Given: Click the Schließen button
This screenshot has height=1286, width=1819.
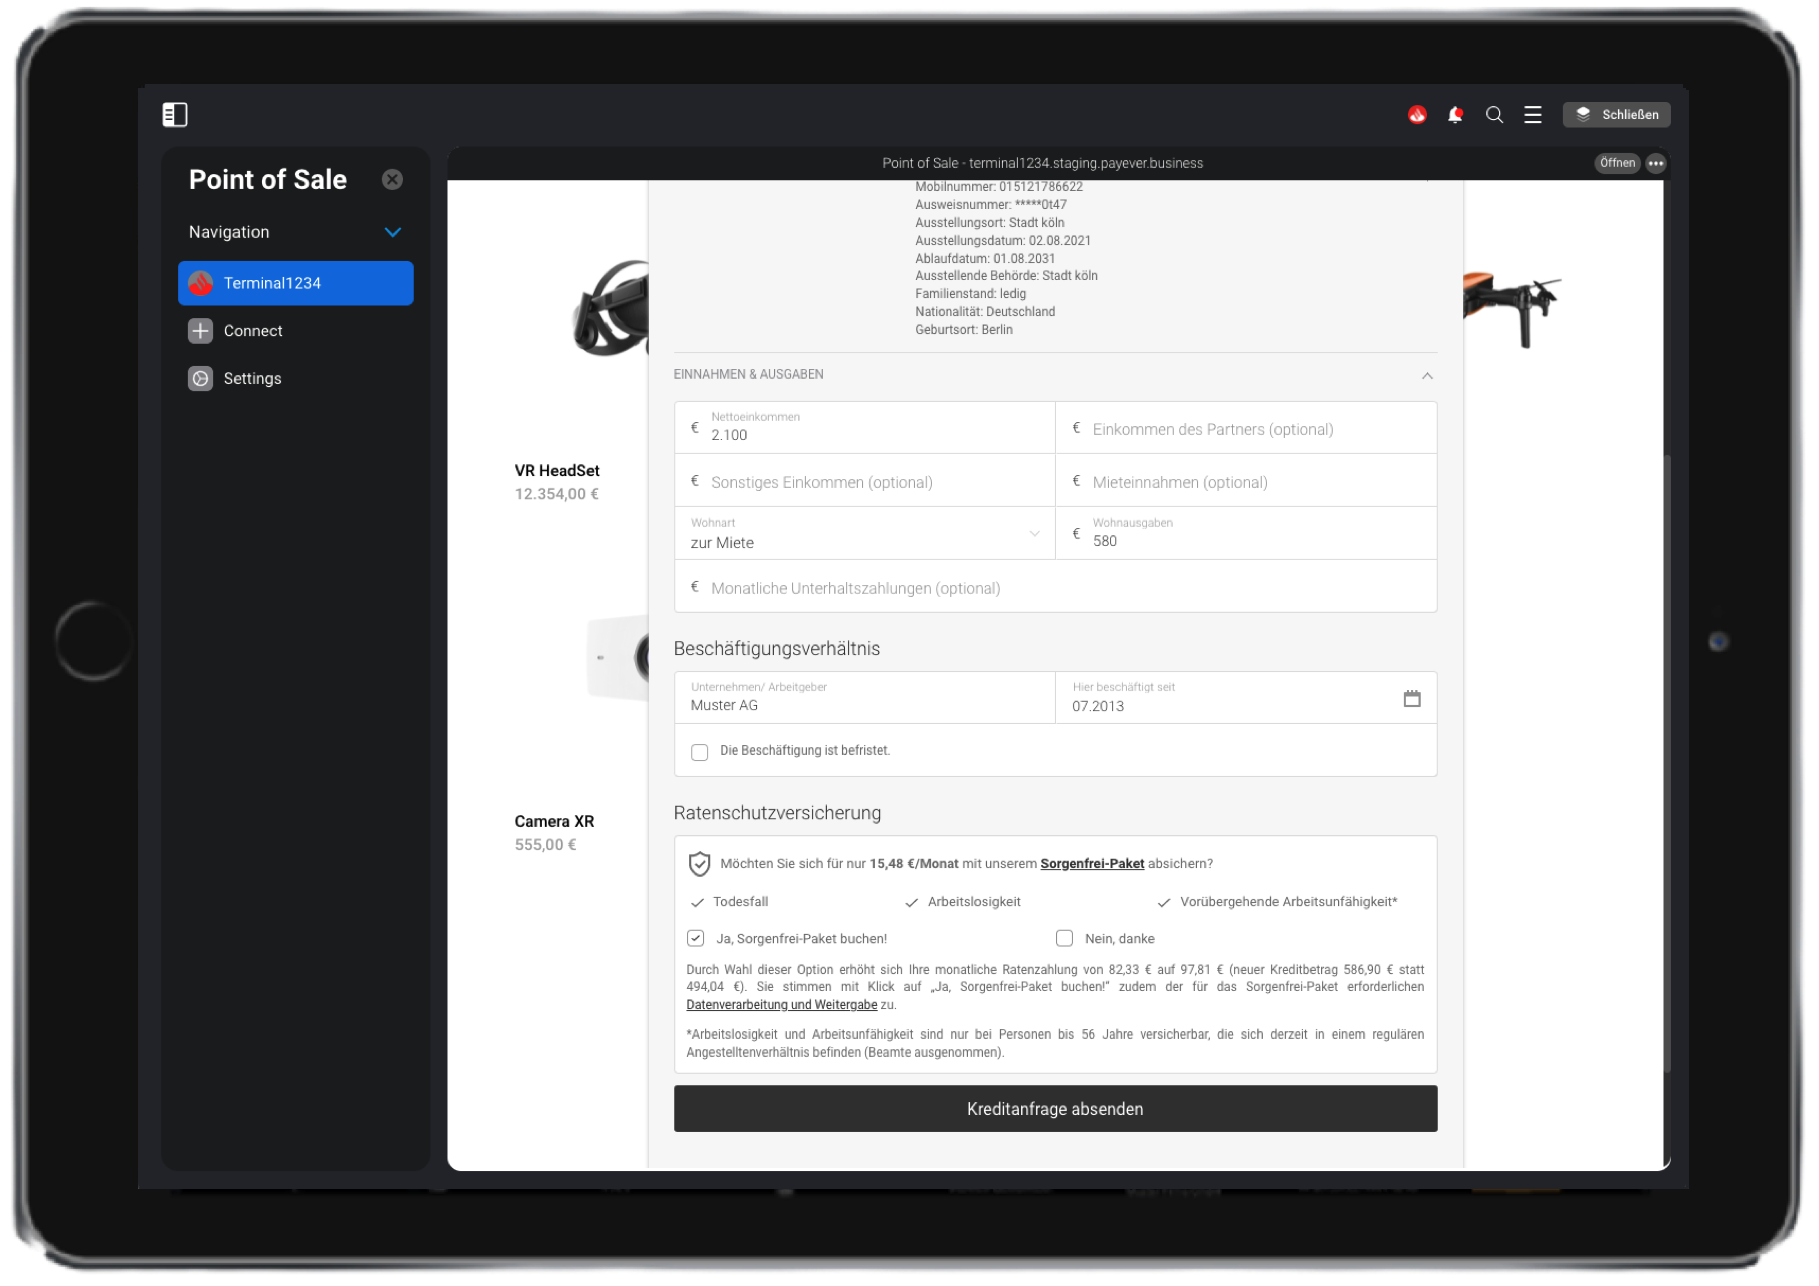Looking at the screenshot, I should coord(1616,115).
